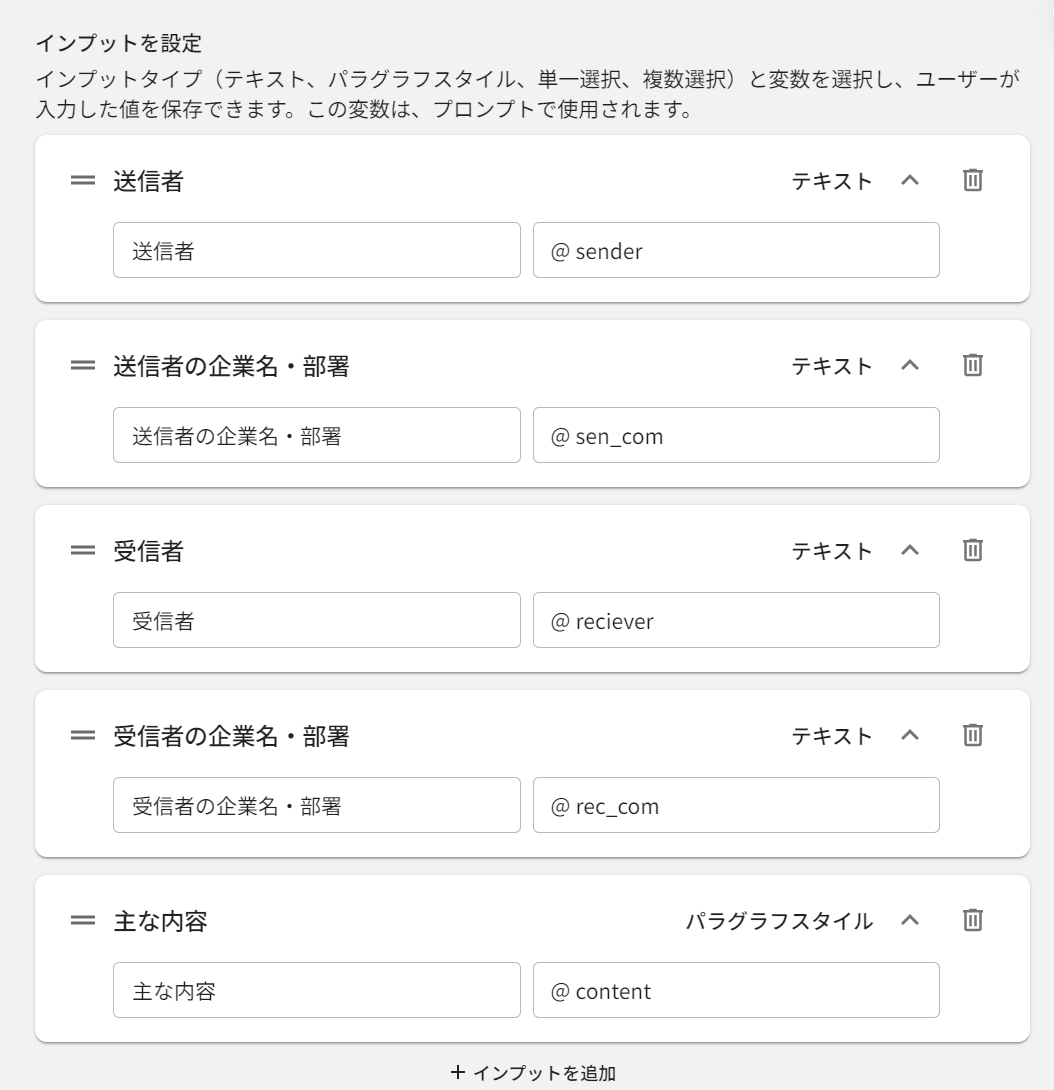
Task: Open テキスト type dropdown for 受信者の企業名・部署
Action: pos(832,736)
